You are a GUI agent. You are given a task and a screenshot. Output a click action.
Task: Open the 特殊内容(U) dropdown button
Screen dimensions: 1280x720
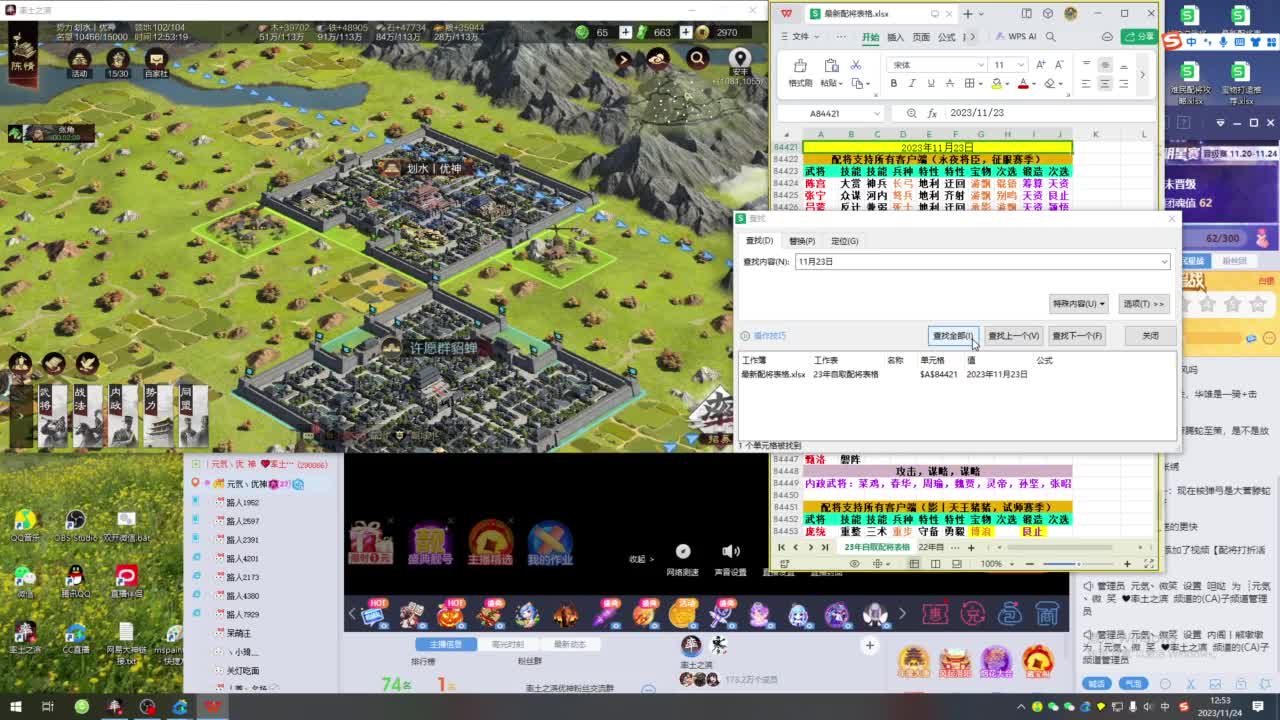click(x=1078, y=303)
